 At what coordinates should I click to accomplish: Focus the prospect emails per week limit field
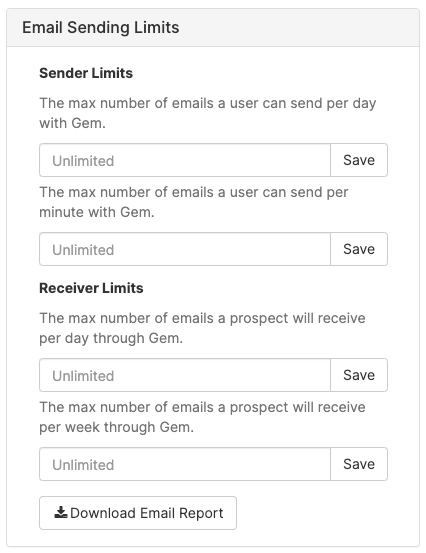click(x=185, y=464)
